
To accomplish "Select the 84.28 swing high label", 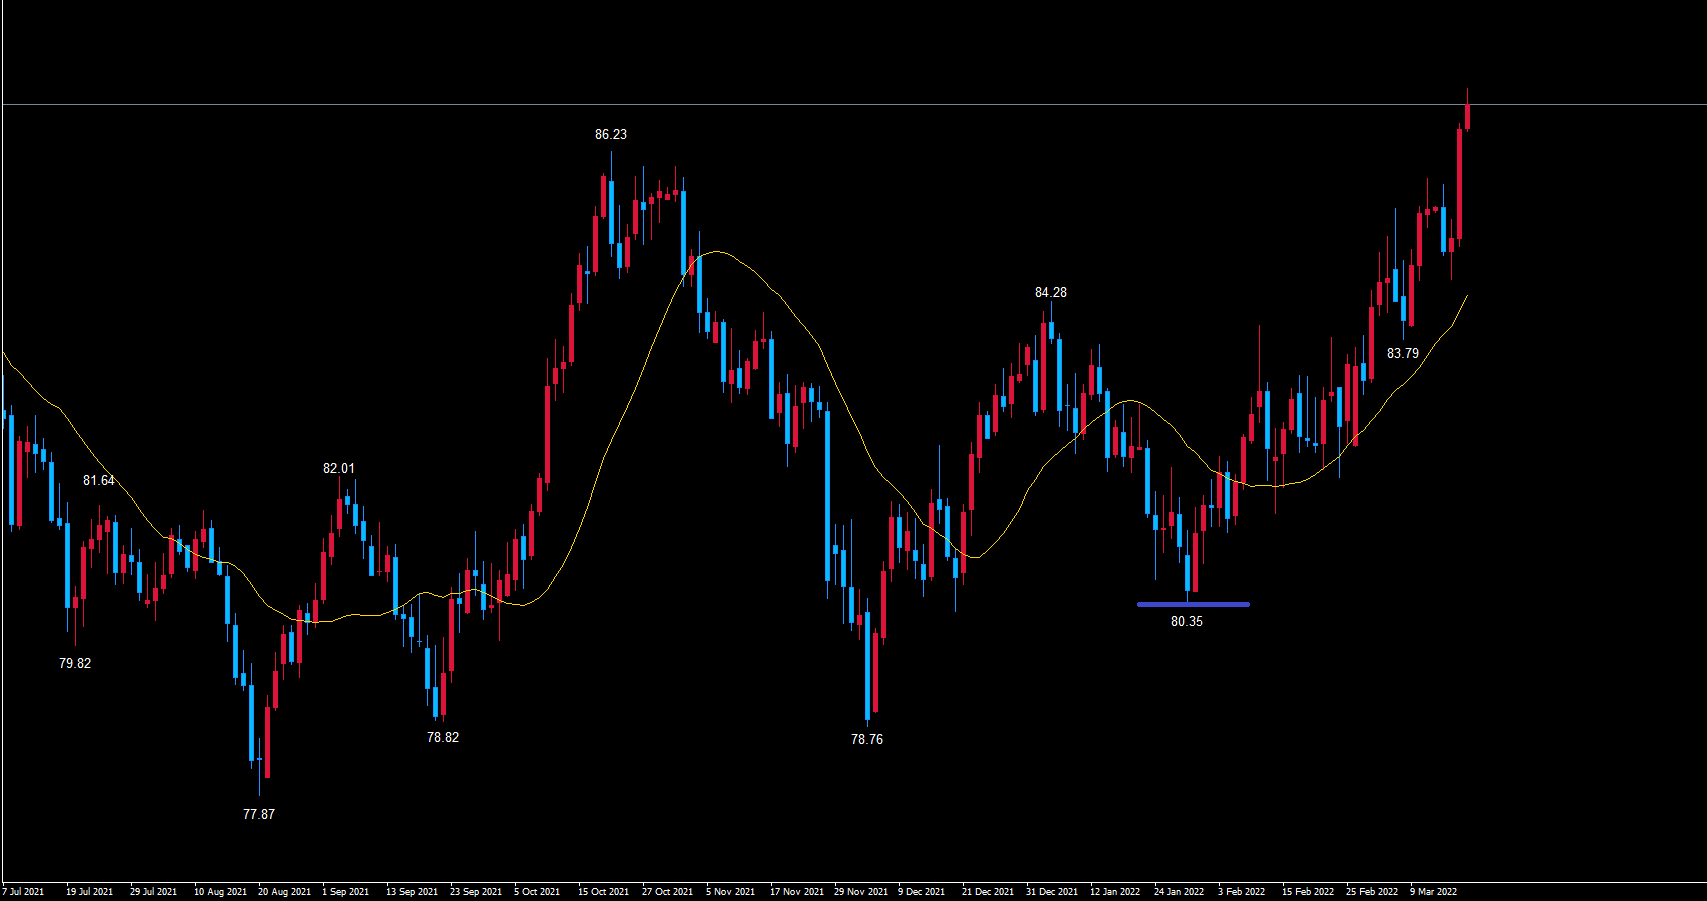I will [x=1050, y=292].
